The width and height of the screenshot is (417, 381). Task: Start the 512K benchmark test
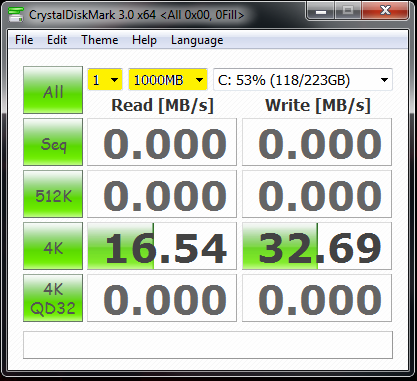tap(53, 194)
